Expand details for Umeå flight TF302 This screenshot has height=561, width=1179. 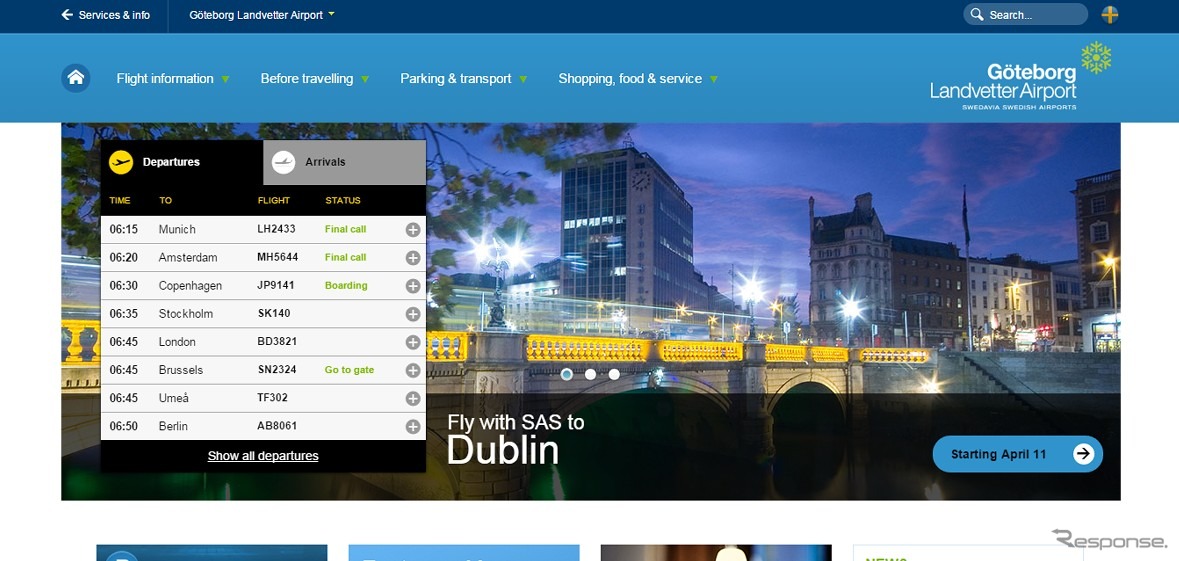click(413, 399)
